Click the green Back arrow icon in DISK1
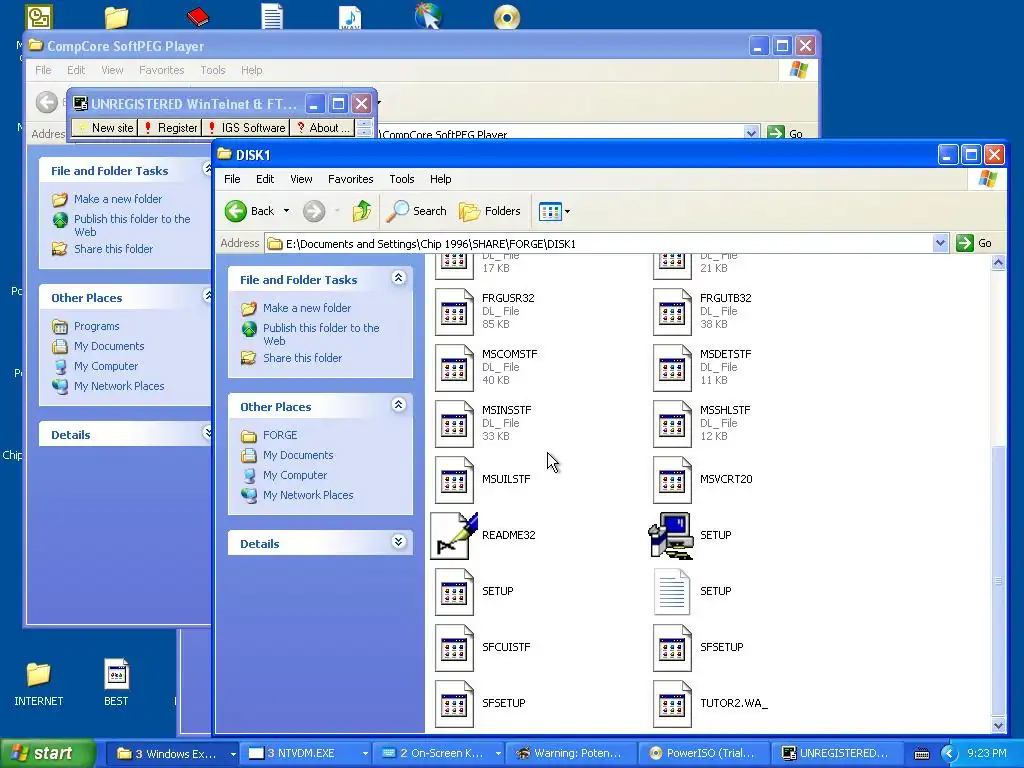 236,211
